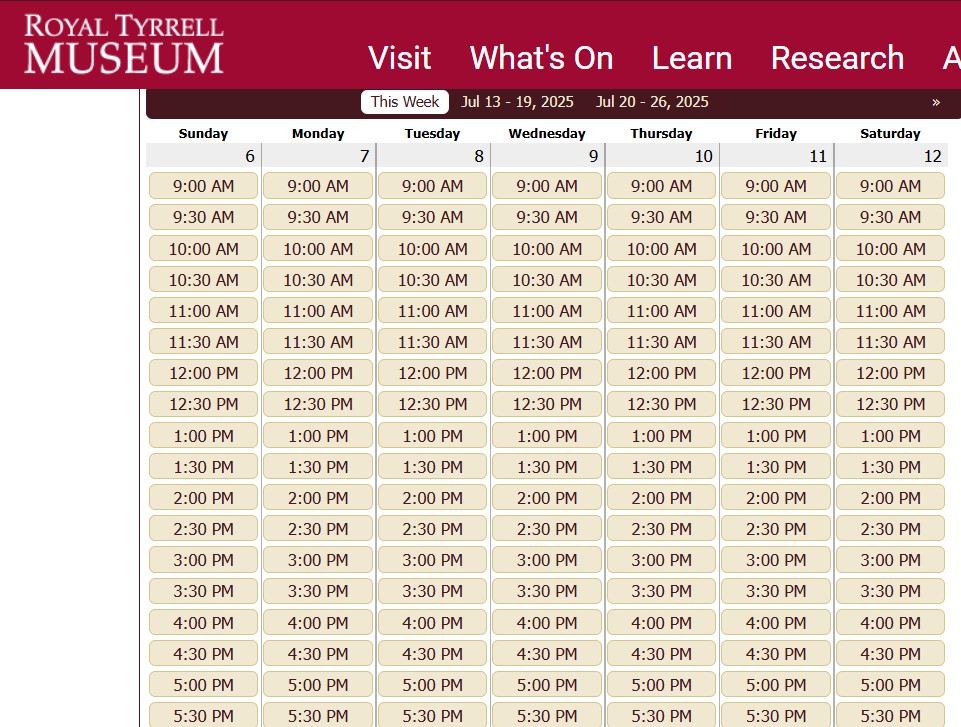The image size is (961, 727).
Task: Switch to Jul 13 - 19, 2025 week
Action: tap(517, 102)
